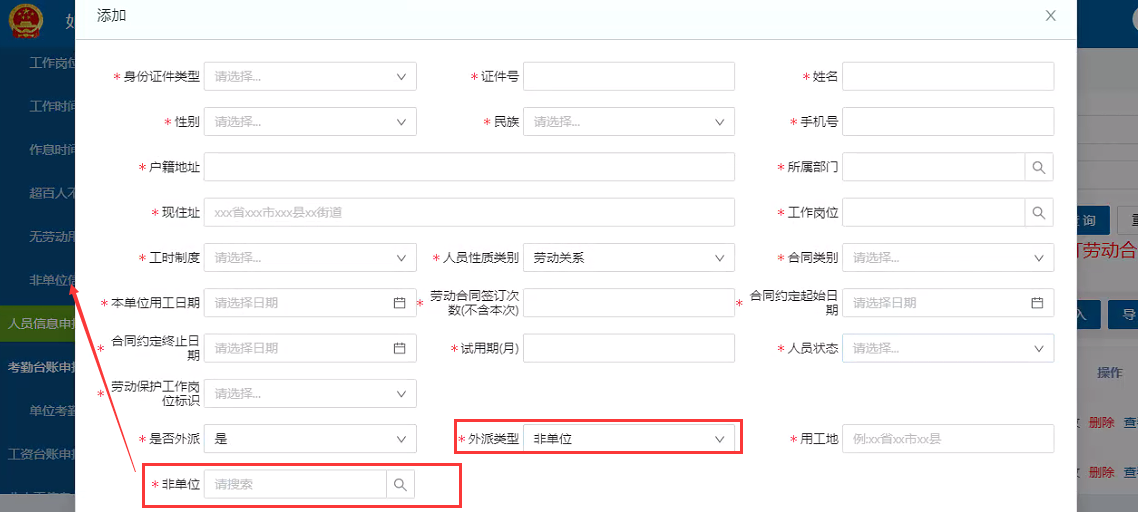Open the 合同类别 dropdown
1138x512 pixels.
[948, 258]
